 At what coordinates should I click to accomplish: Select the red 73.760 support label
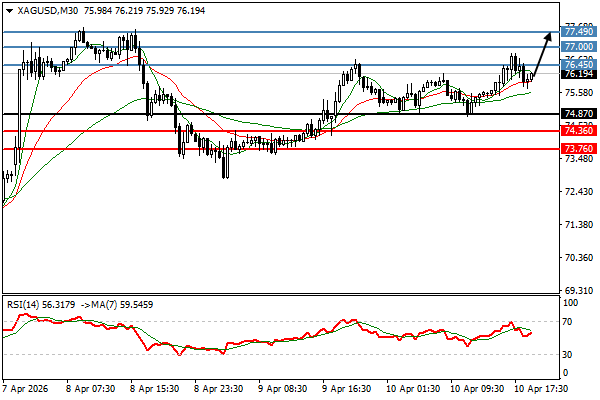577,149
